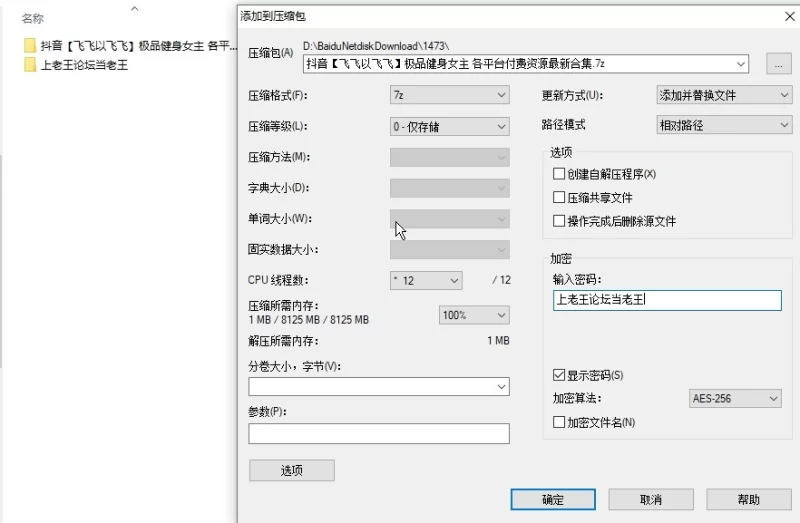
Task: Click the D:\BaiduNetdiskDownload\1473\ path text
Action: point(376,46)
